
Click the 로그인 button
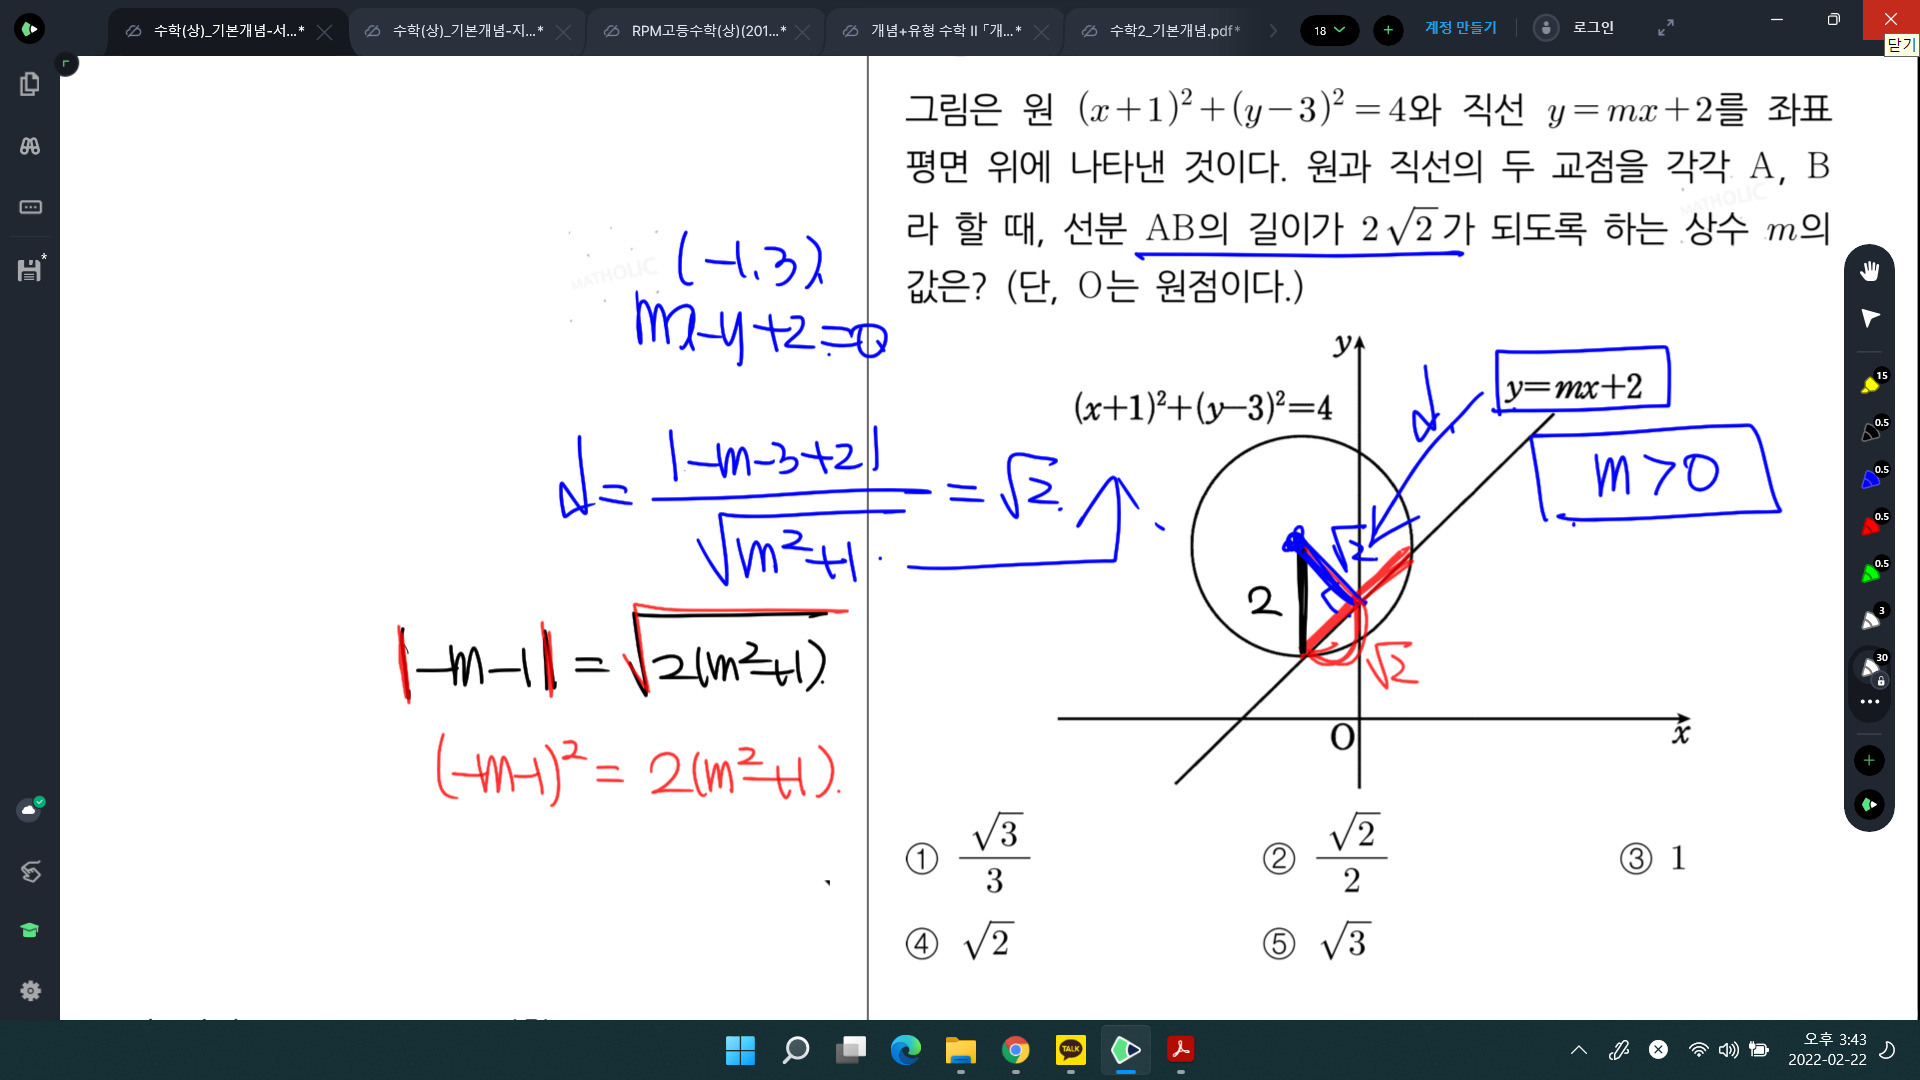[x=1592, y=28]
